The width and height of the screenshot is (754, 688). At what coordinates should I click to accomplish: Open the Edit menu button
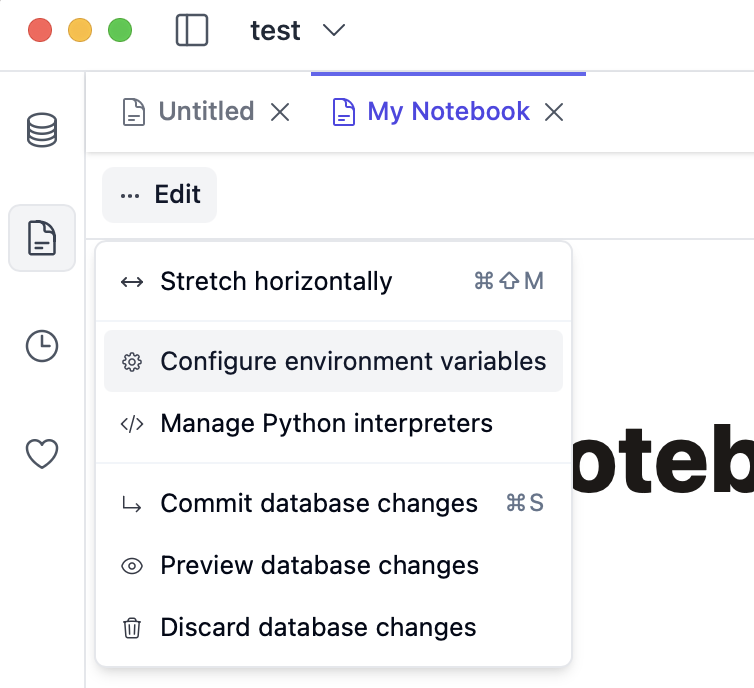pos(160,195)
